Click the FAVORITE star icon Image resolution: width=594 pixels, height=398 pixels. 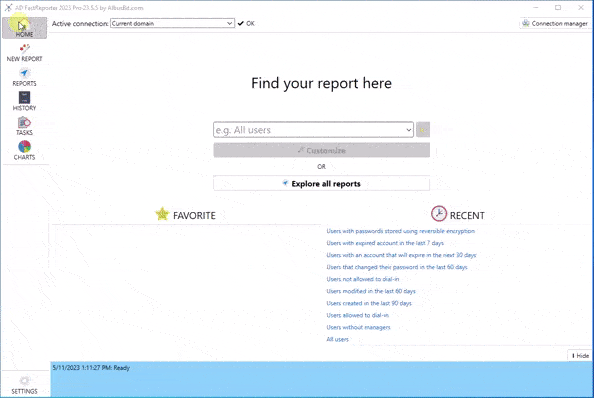162,214
